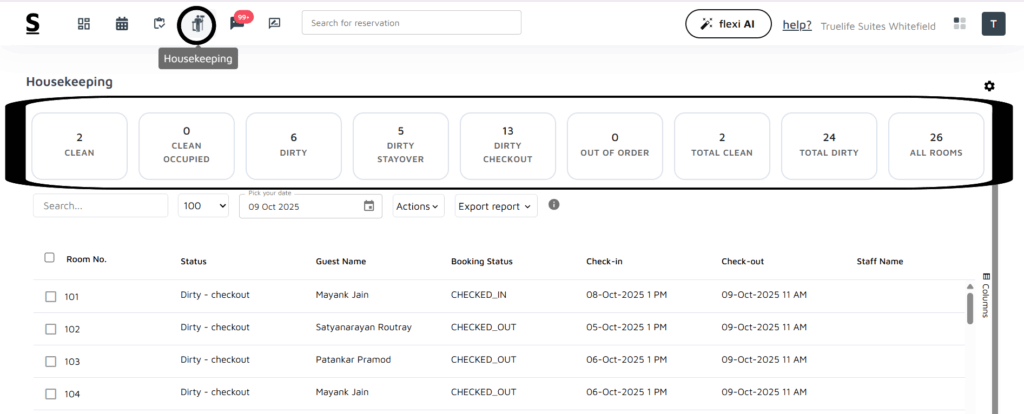Open the 100 rows-per-page dropdown
Screen dimensions: 1024x414
(203, 206)
